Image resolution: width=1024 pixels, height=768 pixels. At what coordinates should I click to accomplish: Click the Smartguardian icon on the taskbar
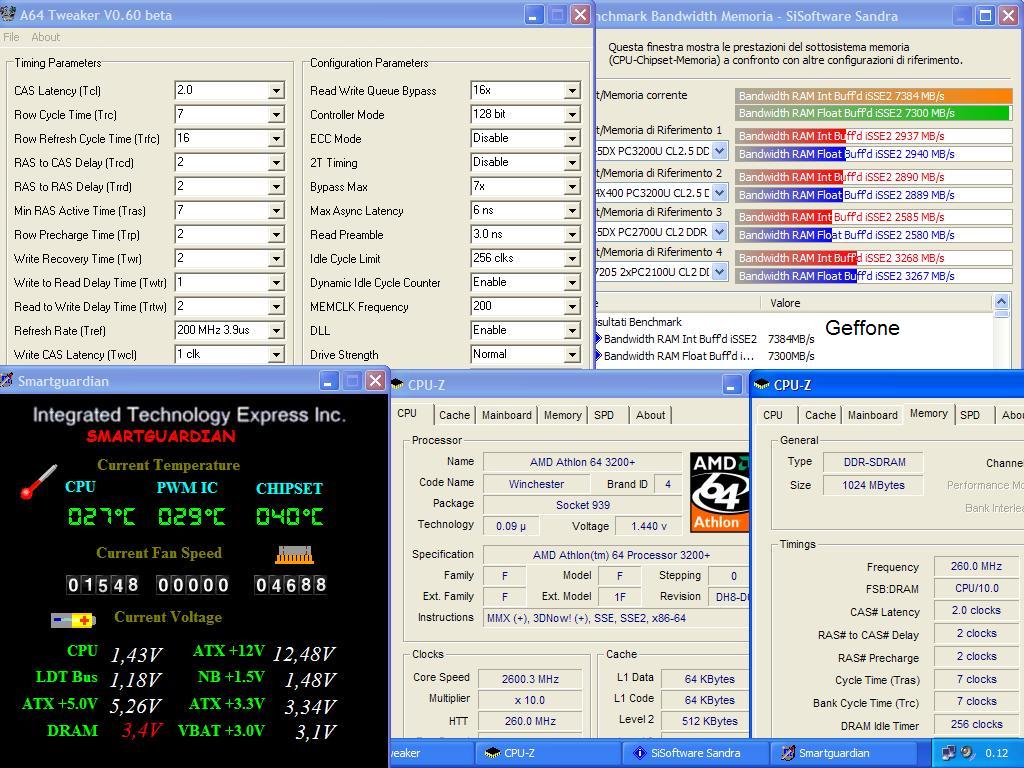tap(788, 753)
